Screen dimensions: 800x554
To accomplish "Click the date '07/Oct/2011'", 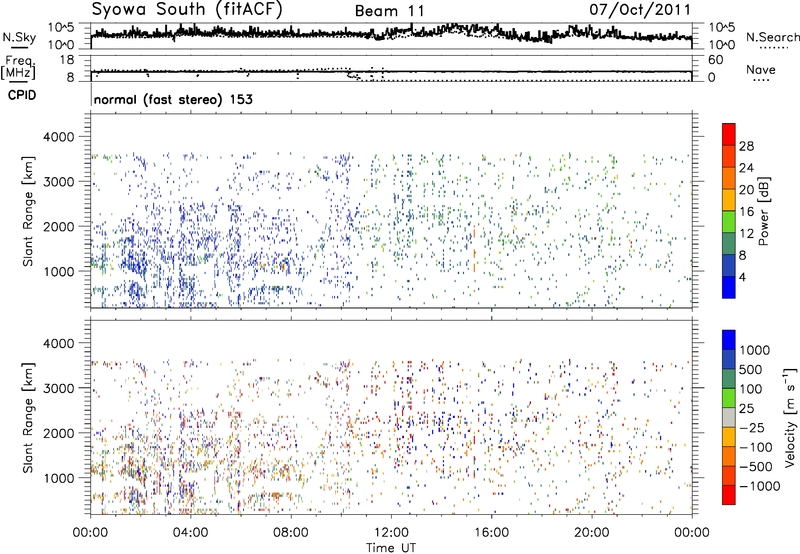I will coord(640,10).
